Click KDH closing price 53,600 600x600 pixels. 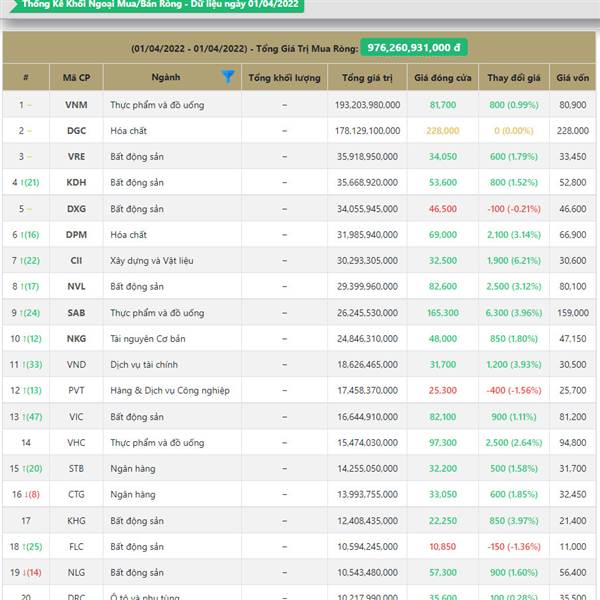pos(443,182)
